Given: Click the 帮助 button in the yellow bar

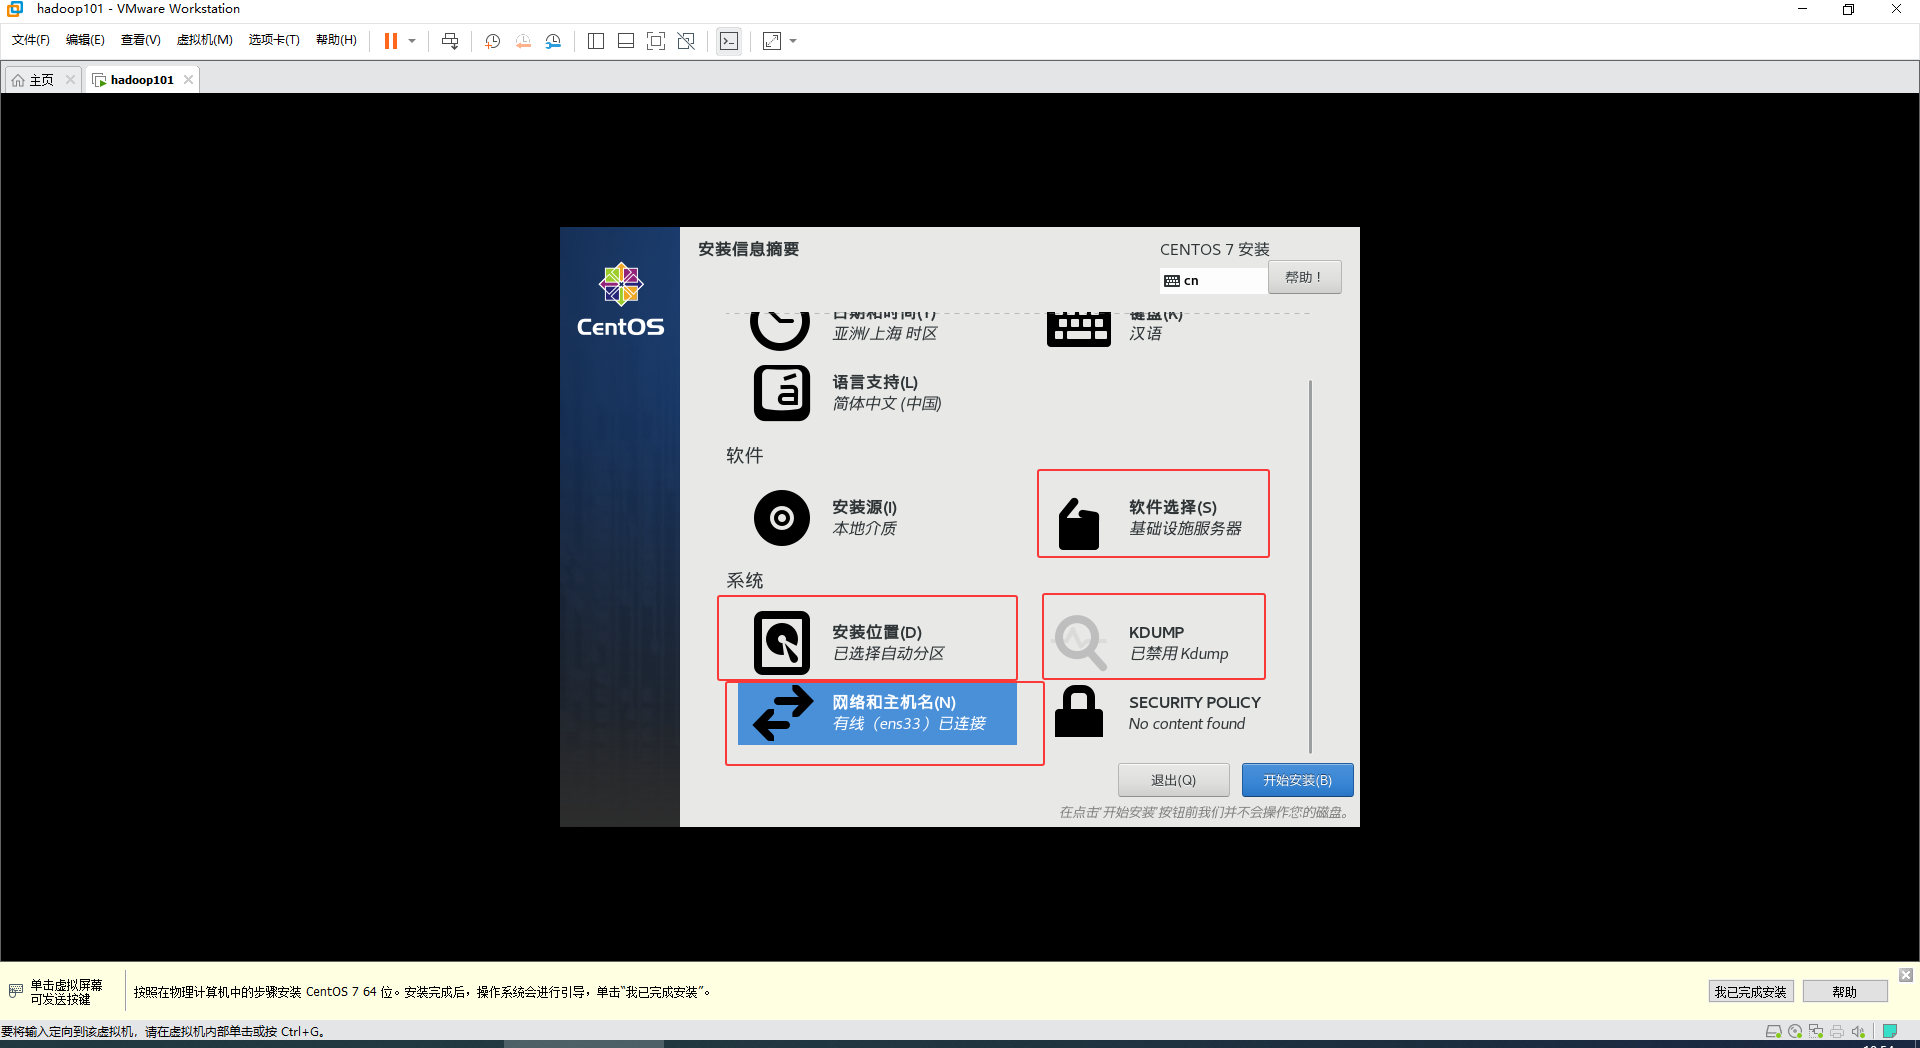Looking at the screenshot, I should [1844, 992].
